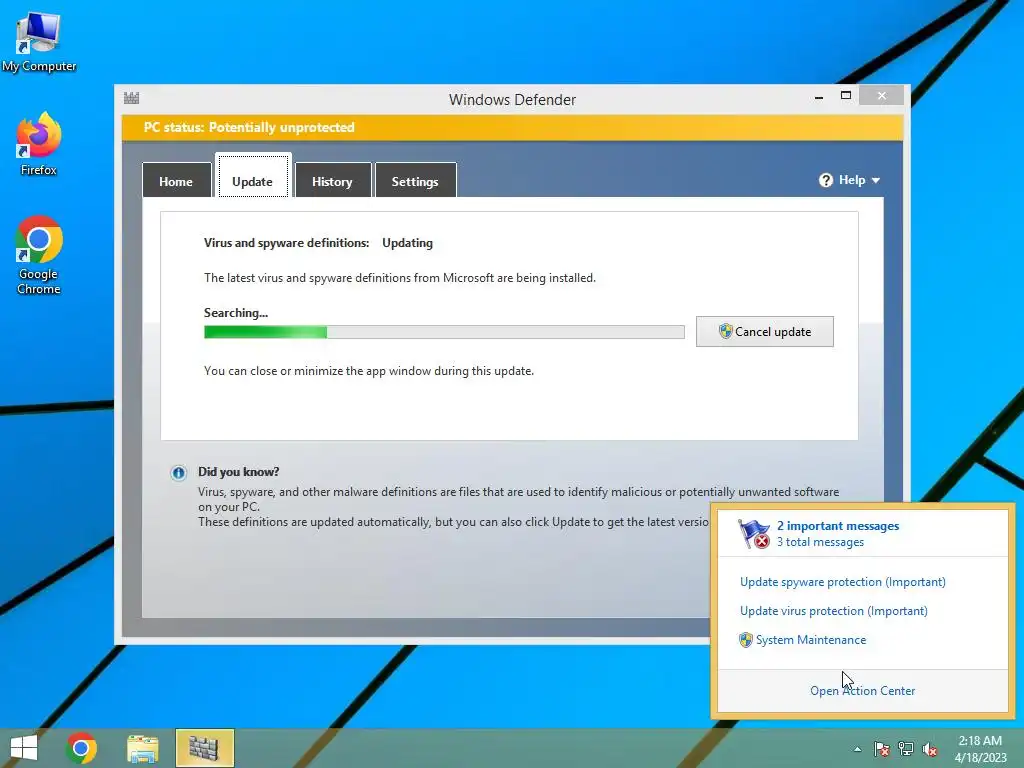Open System Maintenance link
This screenshot has width=1024, height=768.
(810, 640)
